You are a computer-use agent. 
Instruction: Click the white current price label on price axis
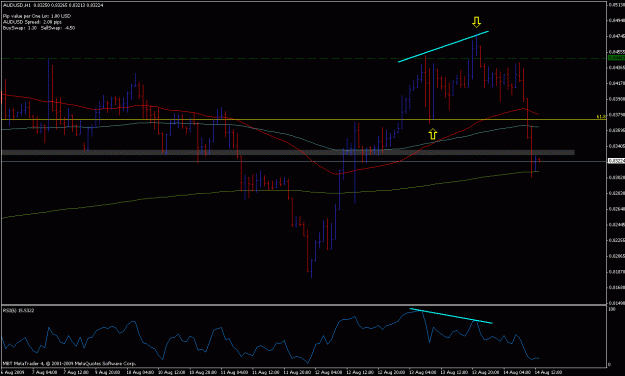click(615, 161)
